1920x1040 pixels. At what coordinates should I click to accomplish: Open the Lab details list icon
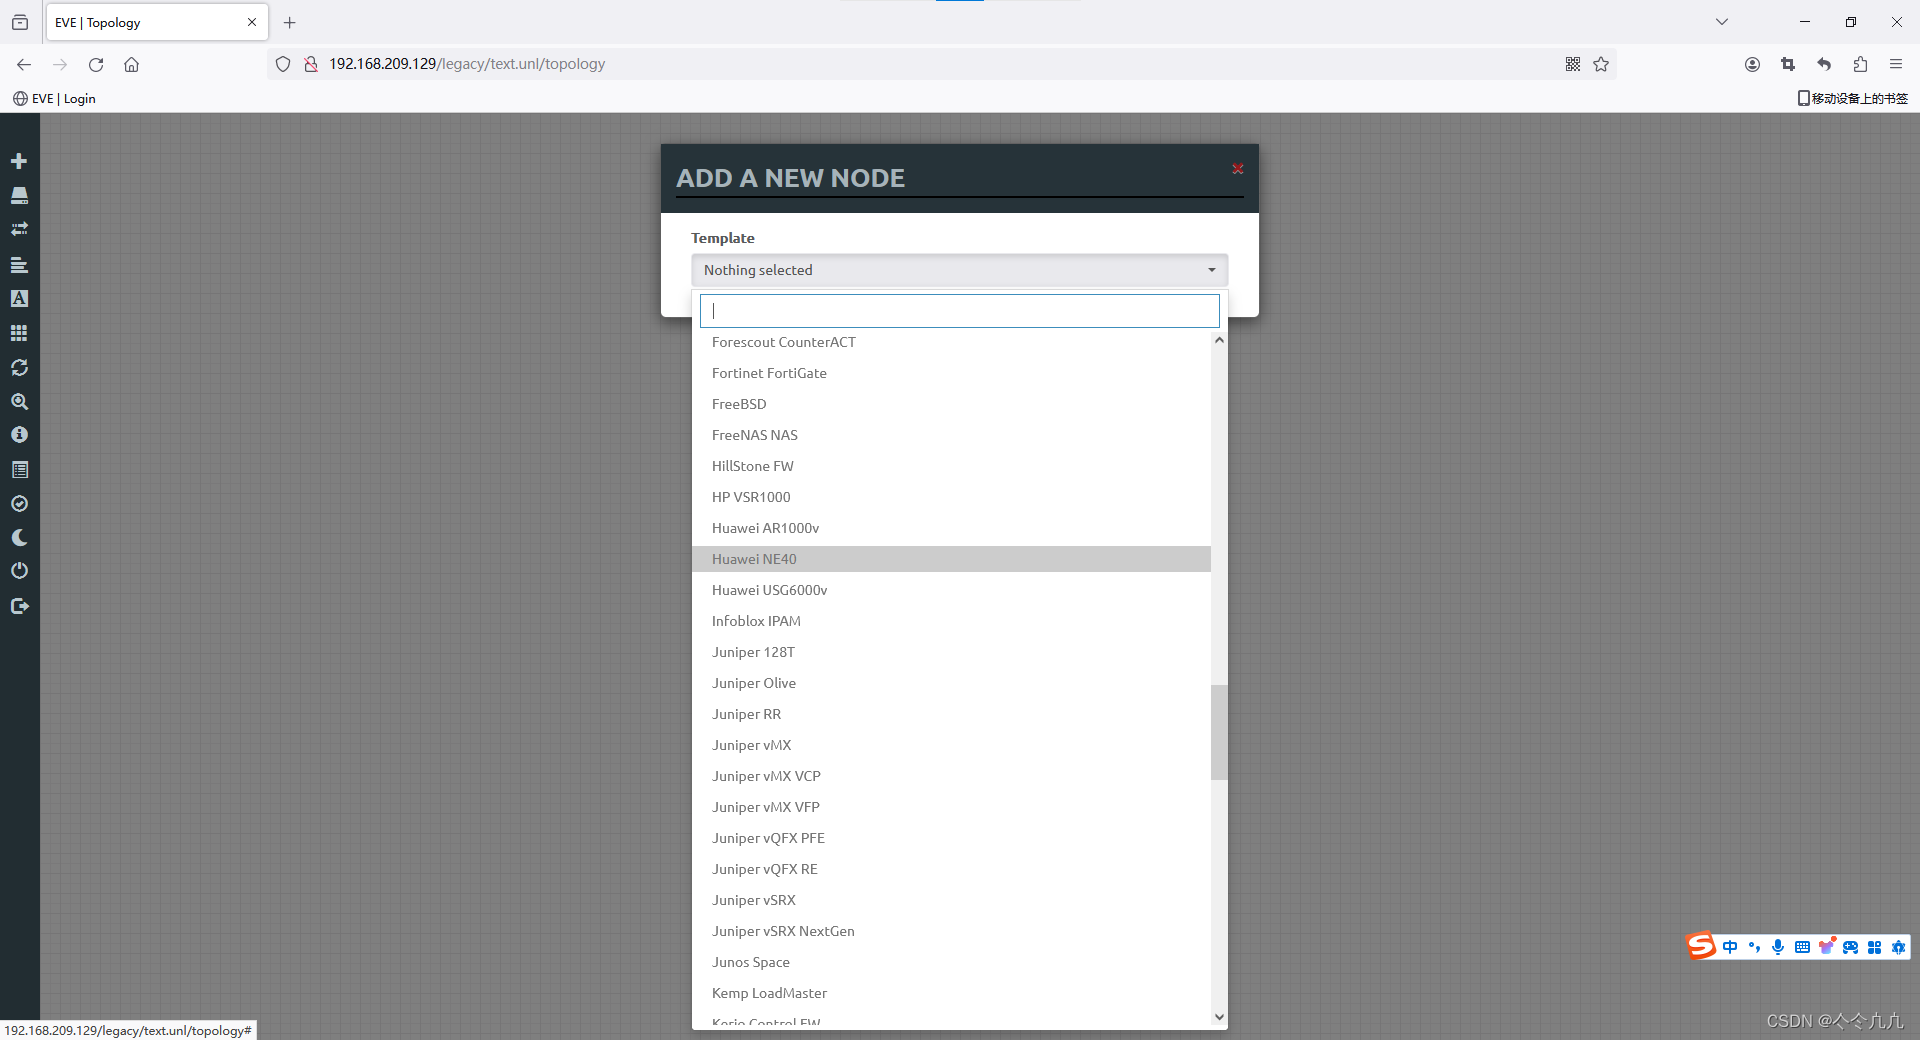[x=19, y=469]
